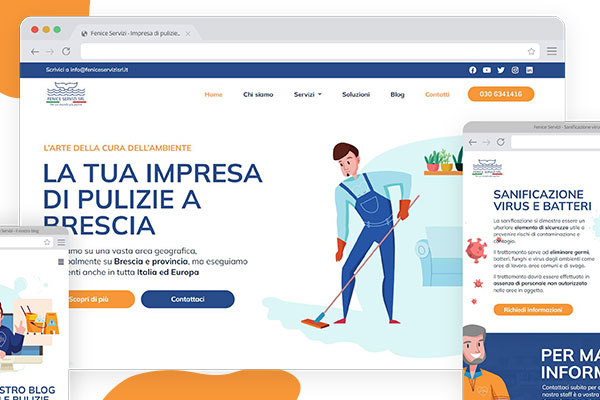
Task: Open the Facebook social icon
Action: [473, 70]
